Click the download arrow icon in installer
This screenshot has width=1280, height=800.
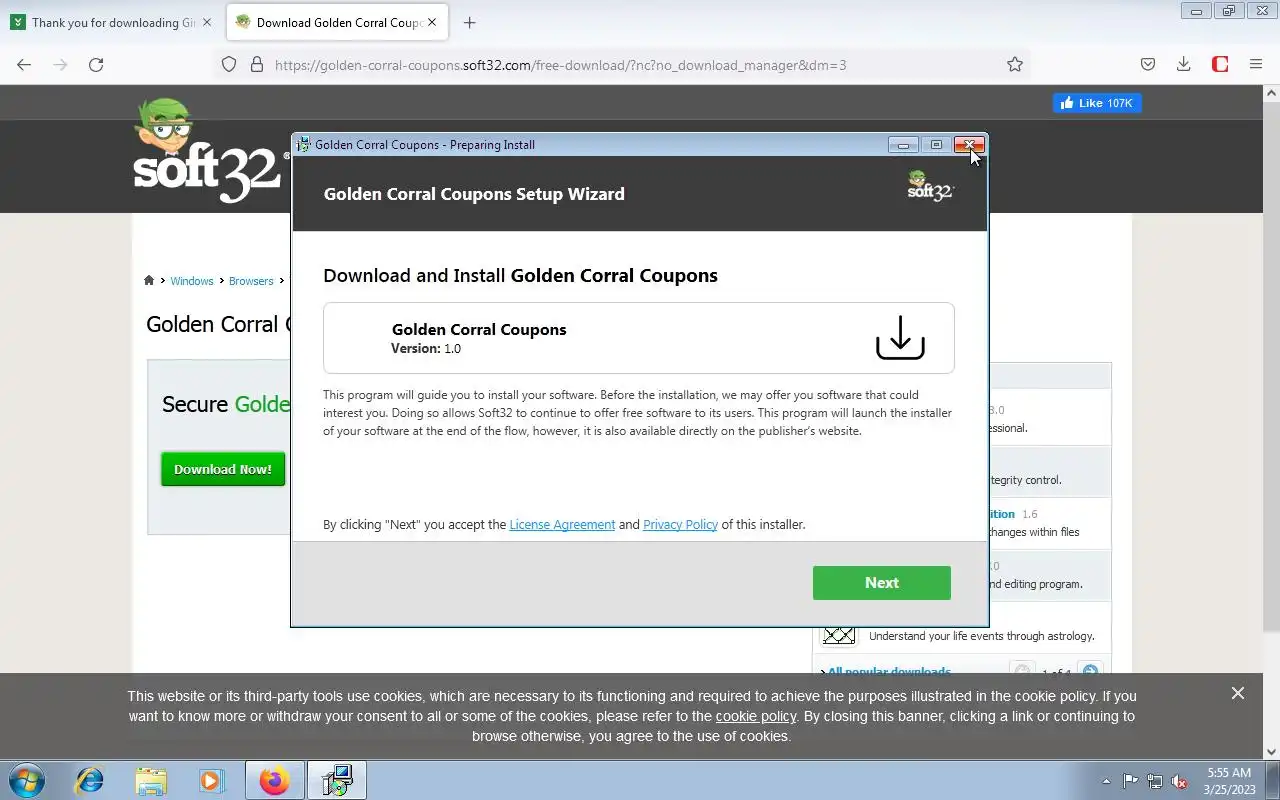click(x=900, y=338)
